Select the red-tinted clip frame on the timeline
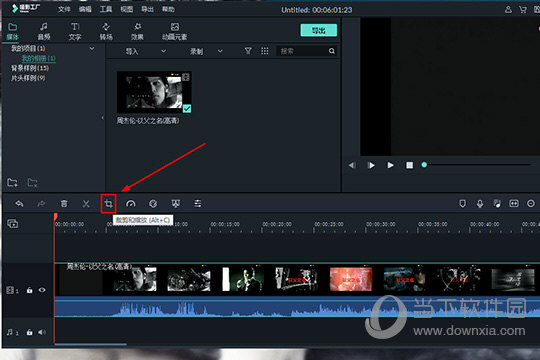This screenshot has width=540, height=360. click(x=351, y=279)
